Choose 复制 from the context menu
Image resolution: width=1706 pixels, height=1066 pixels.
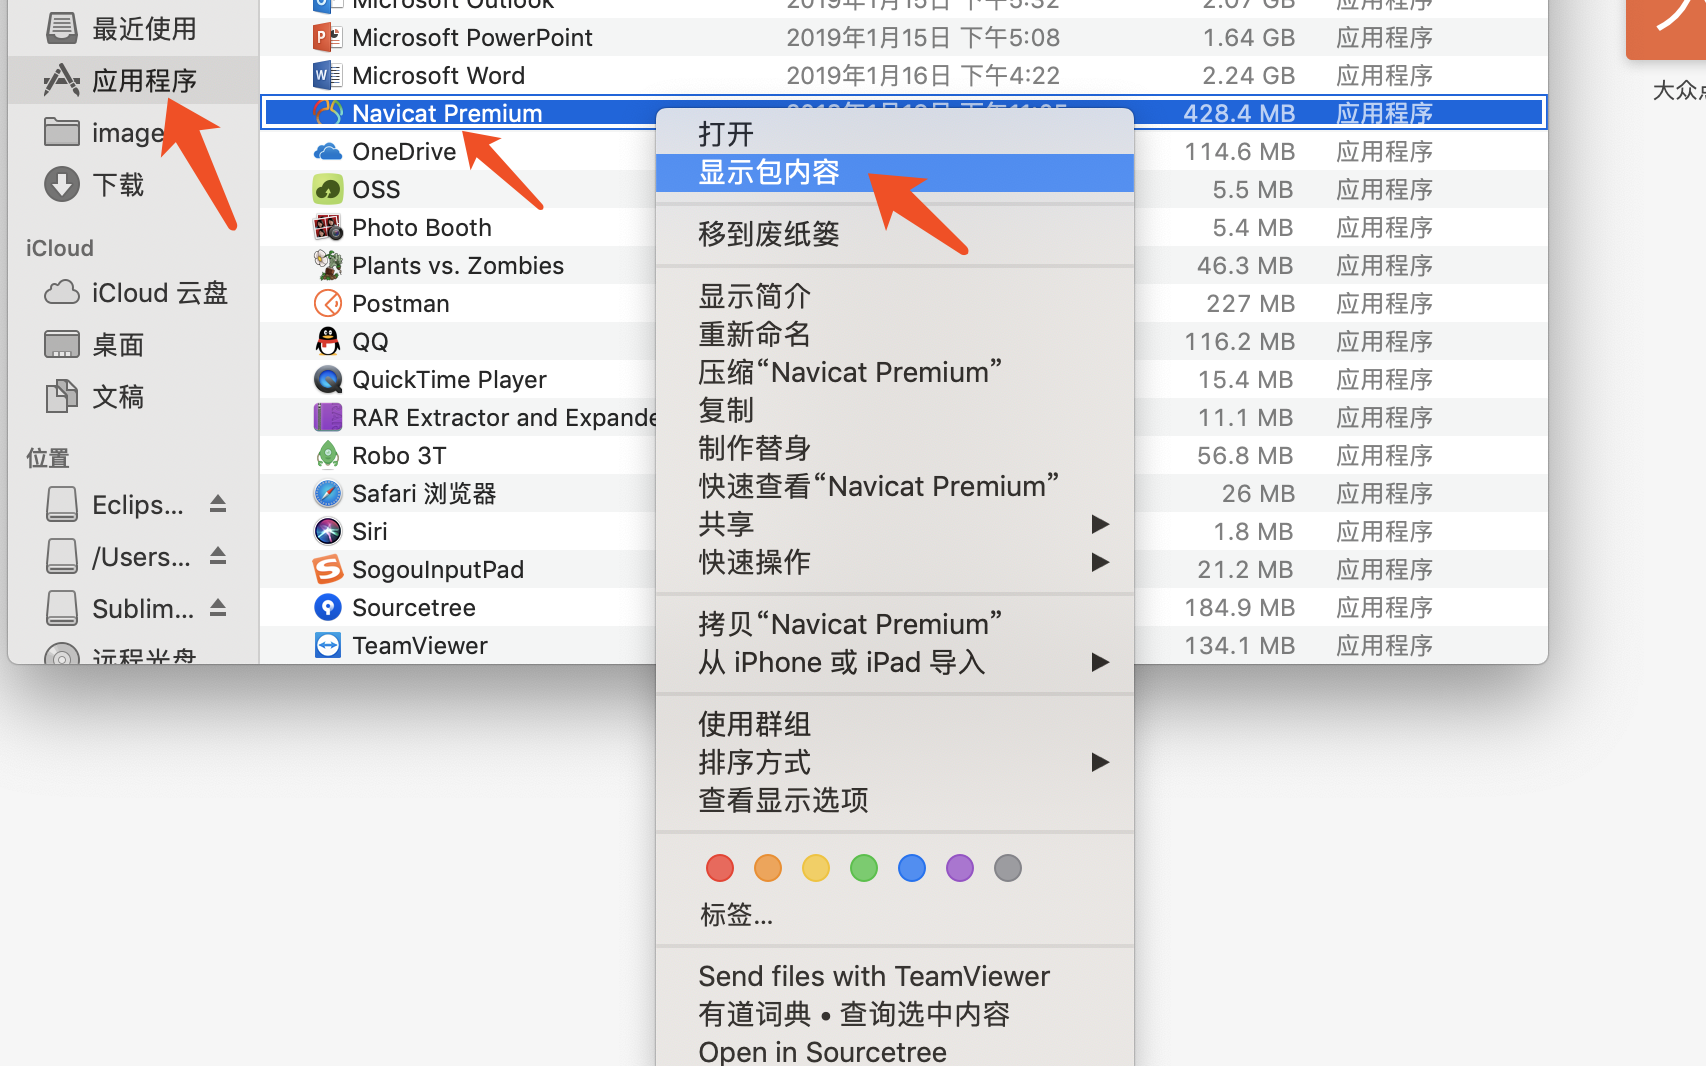tap(895, 410)
